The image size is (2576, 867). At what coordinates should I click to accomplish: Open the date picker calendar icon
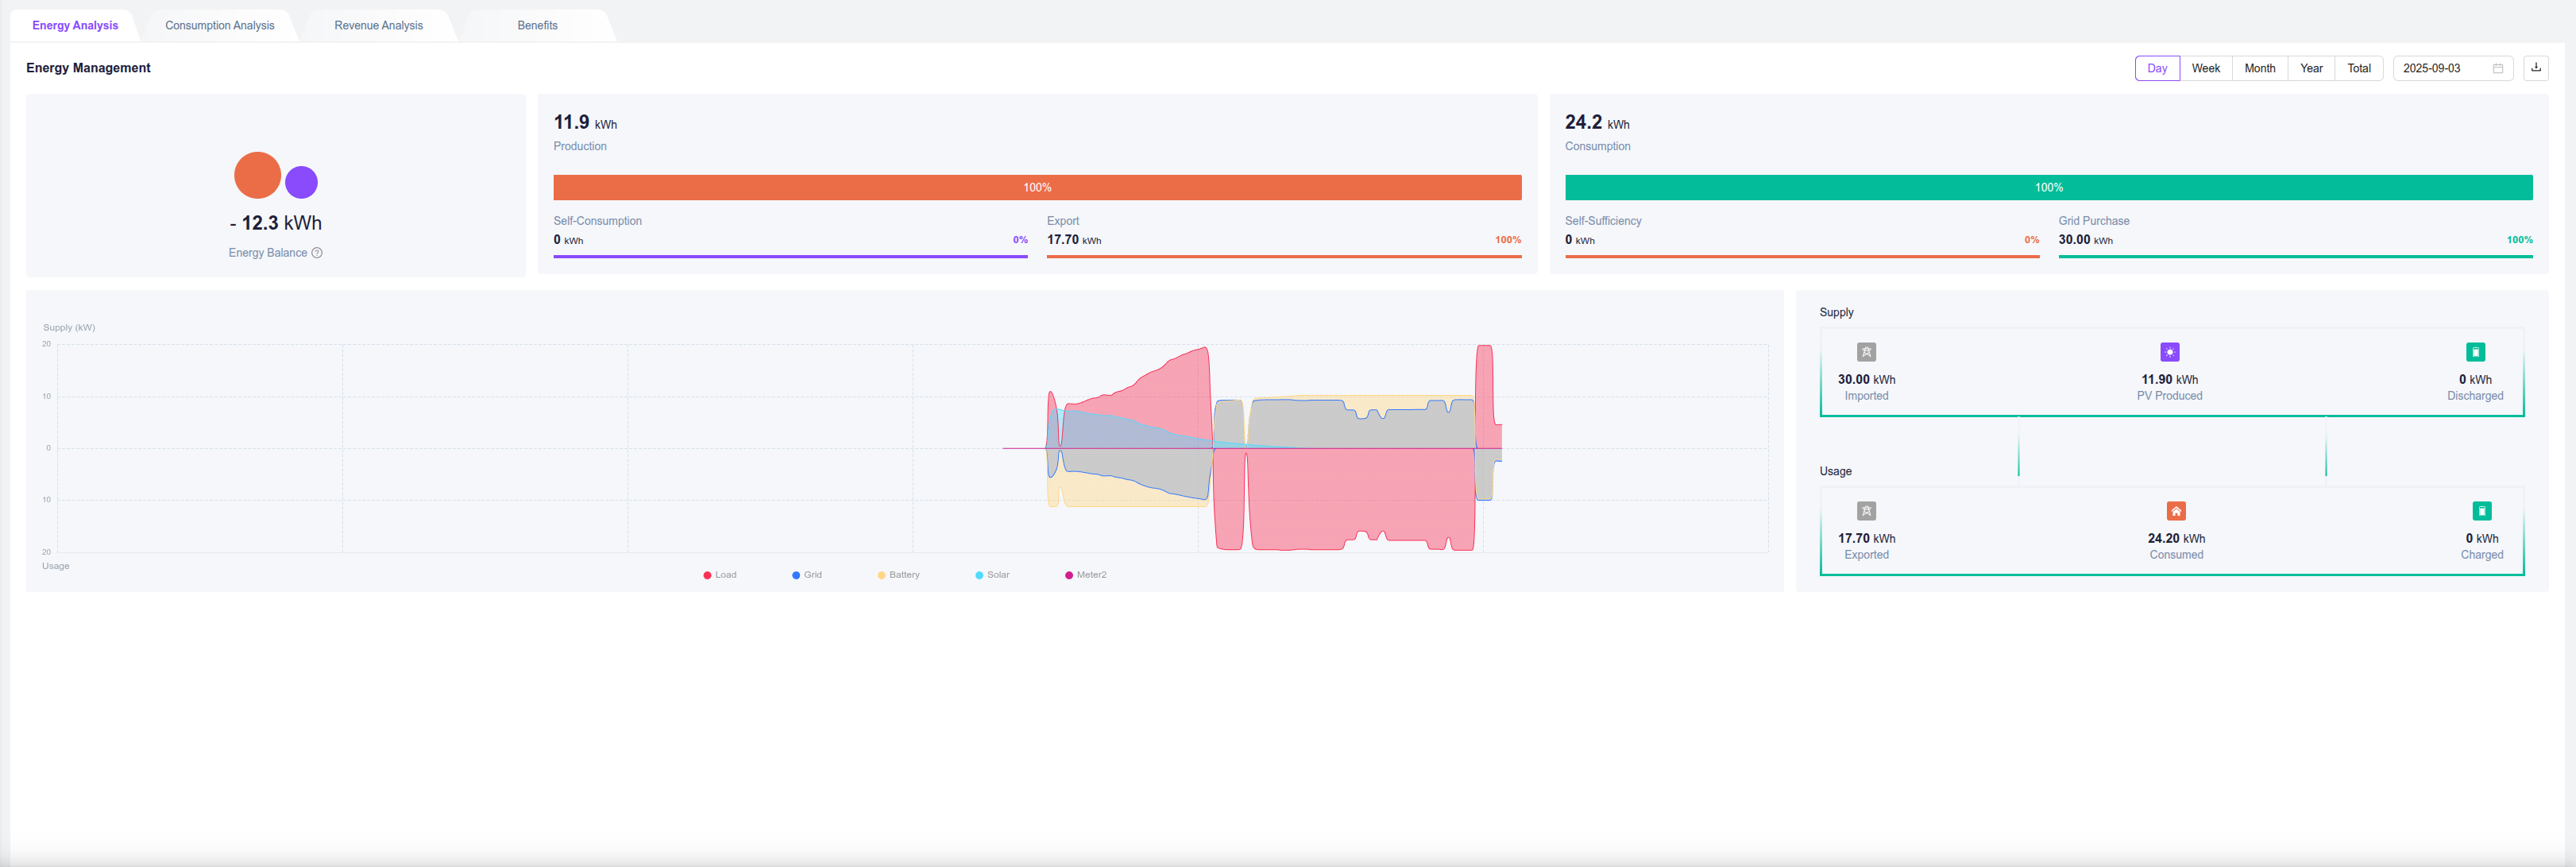[2497, 68]
